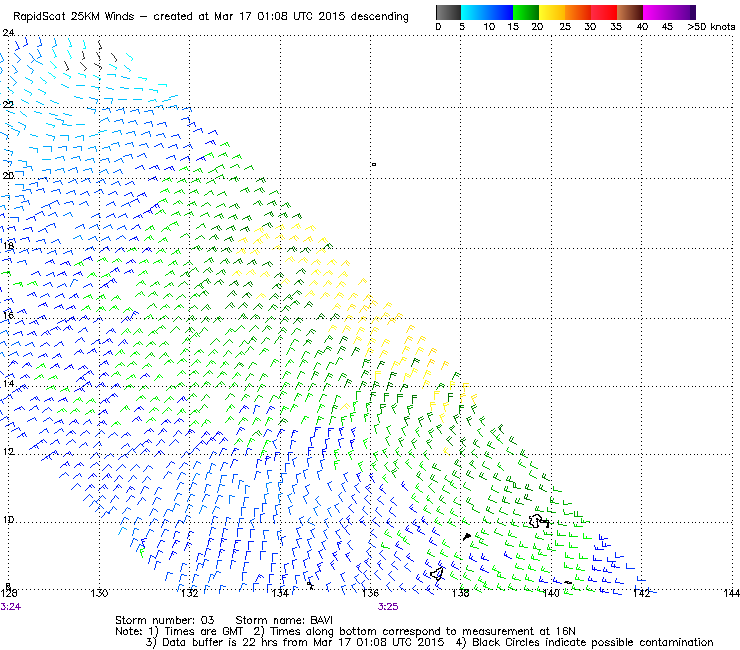Click the longitude label 132
The image size is (740, 650).
coord(190,593)
